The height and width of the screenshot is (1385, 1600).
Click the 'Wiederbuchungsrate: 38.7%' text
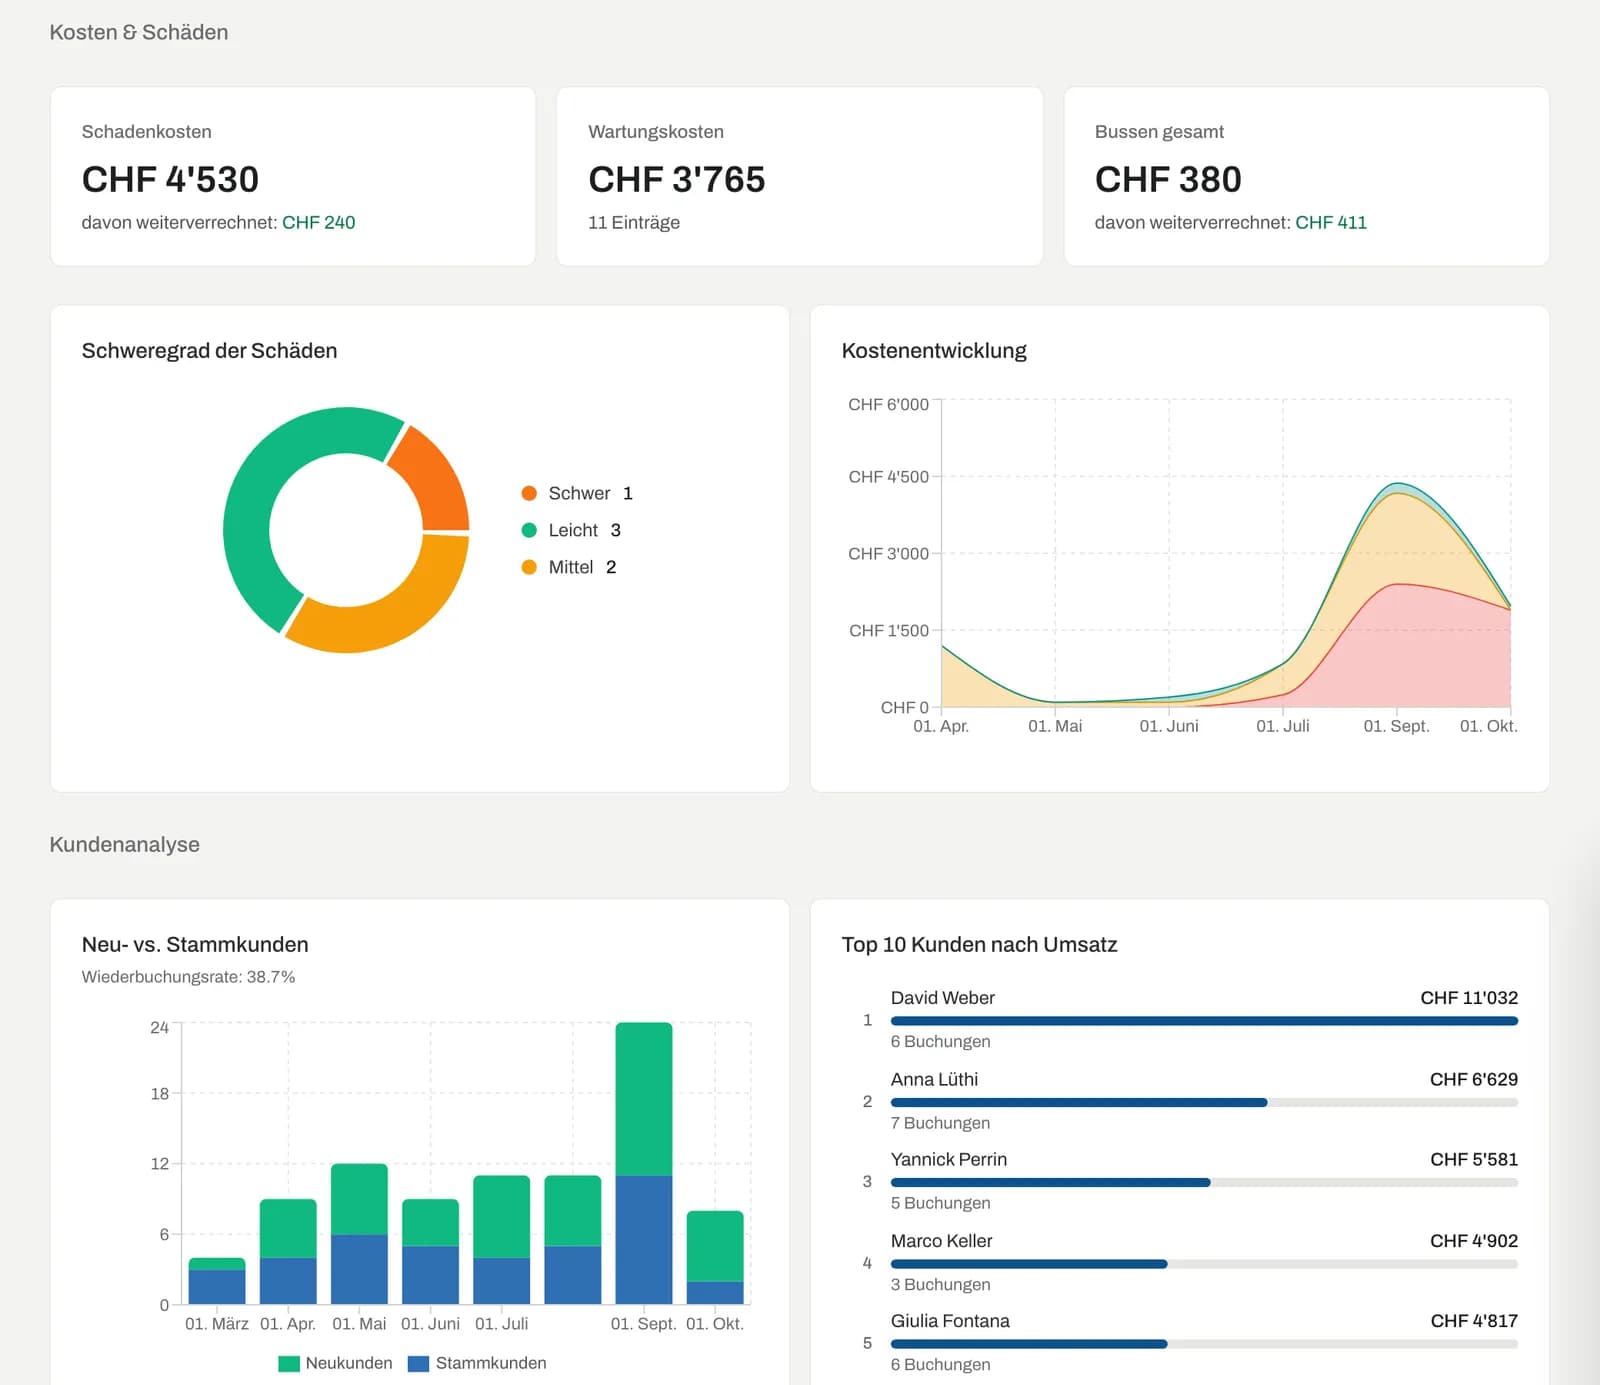pyautogui.click(x=188, y=977)
